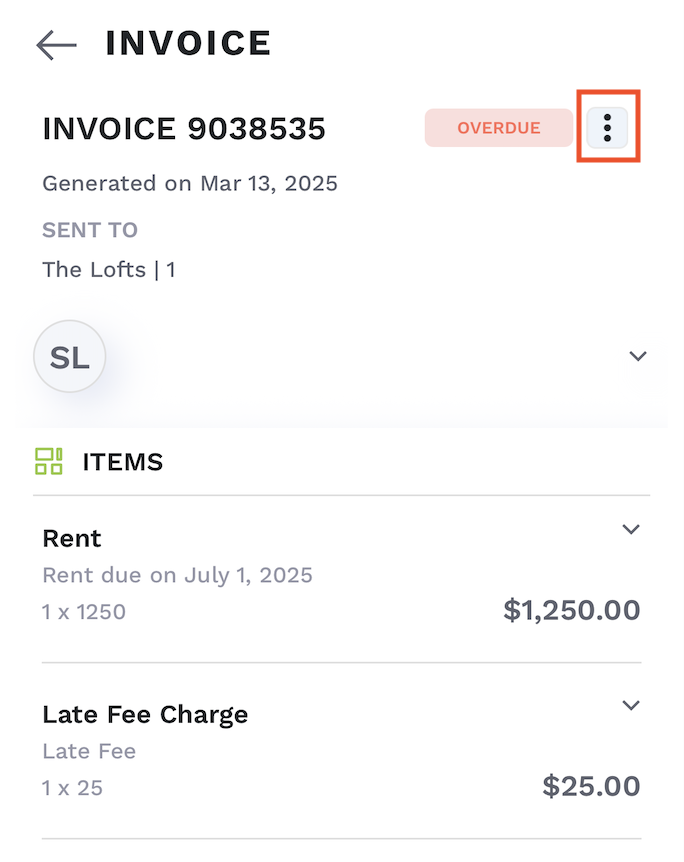Click the Generated on Mar 13, 2025 text
Viewport: 684px width, 862px height.
(190, 184)
